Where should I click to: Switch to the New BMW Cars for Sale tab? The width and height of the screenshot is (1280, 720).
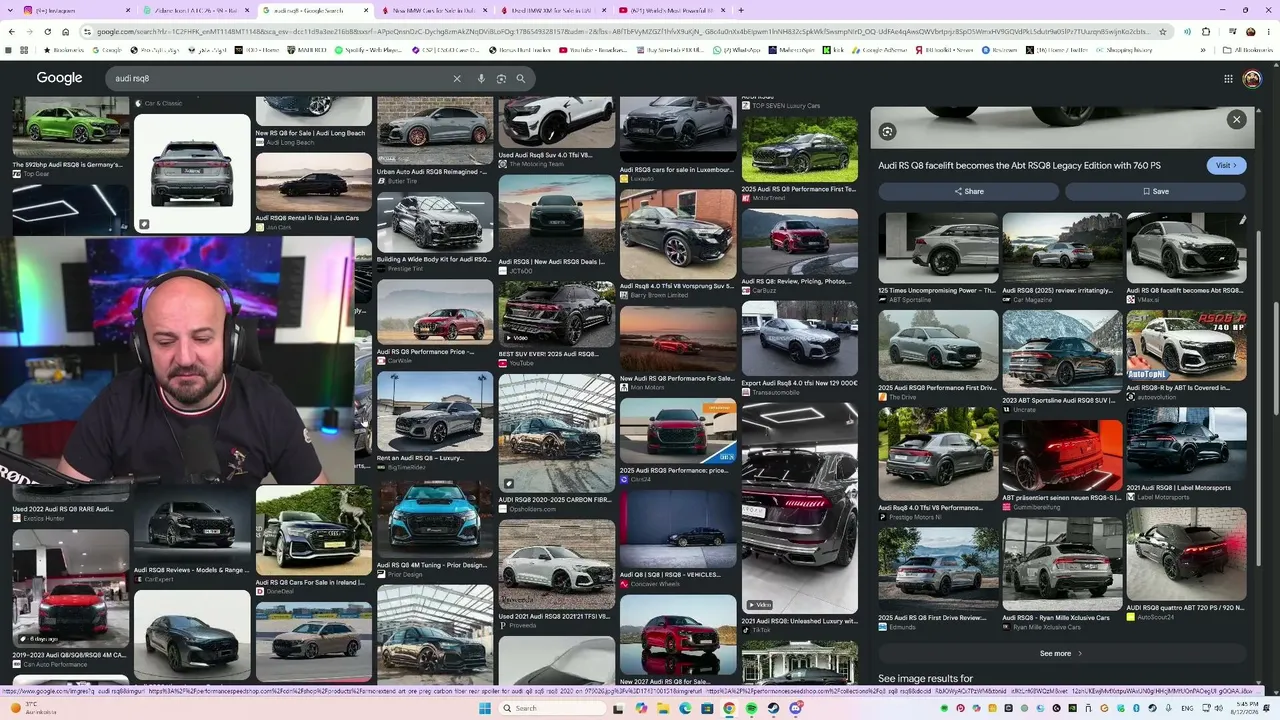(x=433, y=10)
